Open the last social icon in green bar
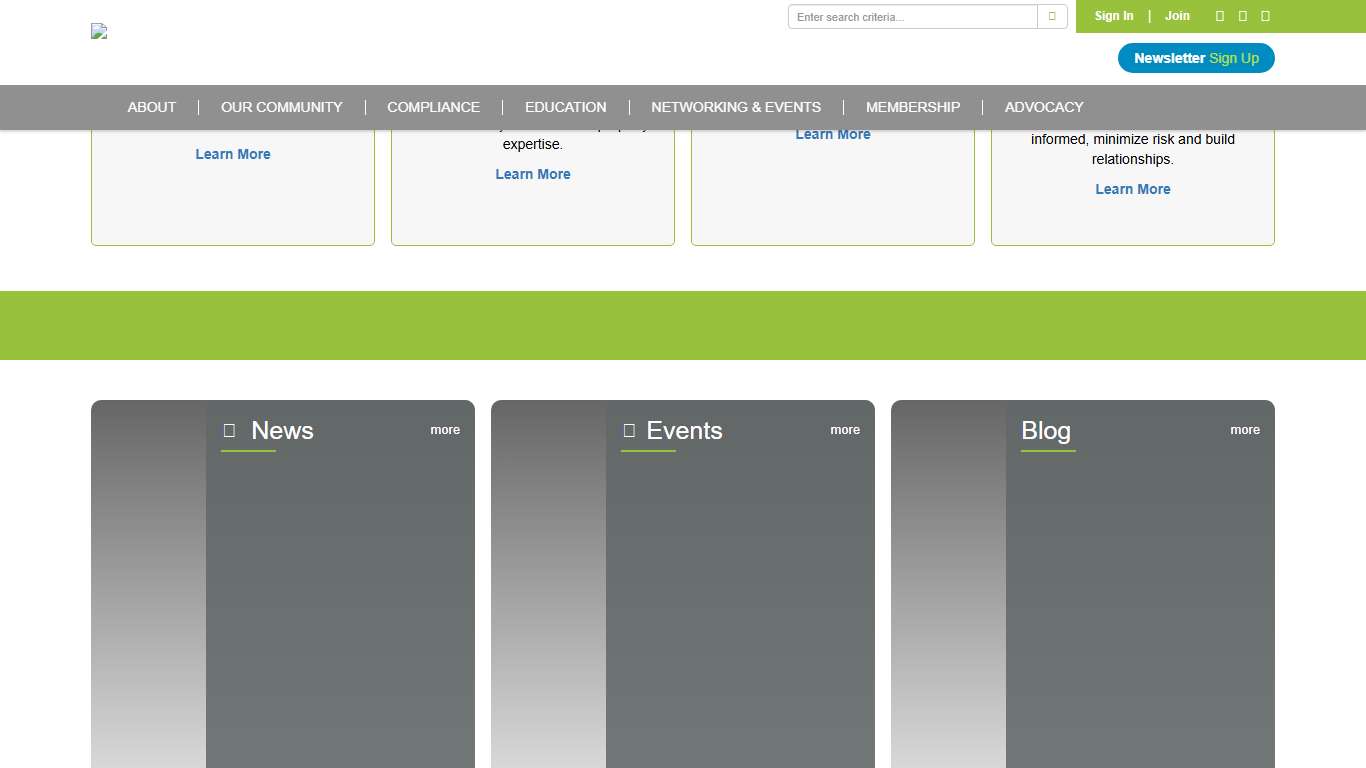The image size is (1366, 768). coord(1265,16)
